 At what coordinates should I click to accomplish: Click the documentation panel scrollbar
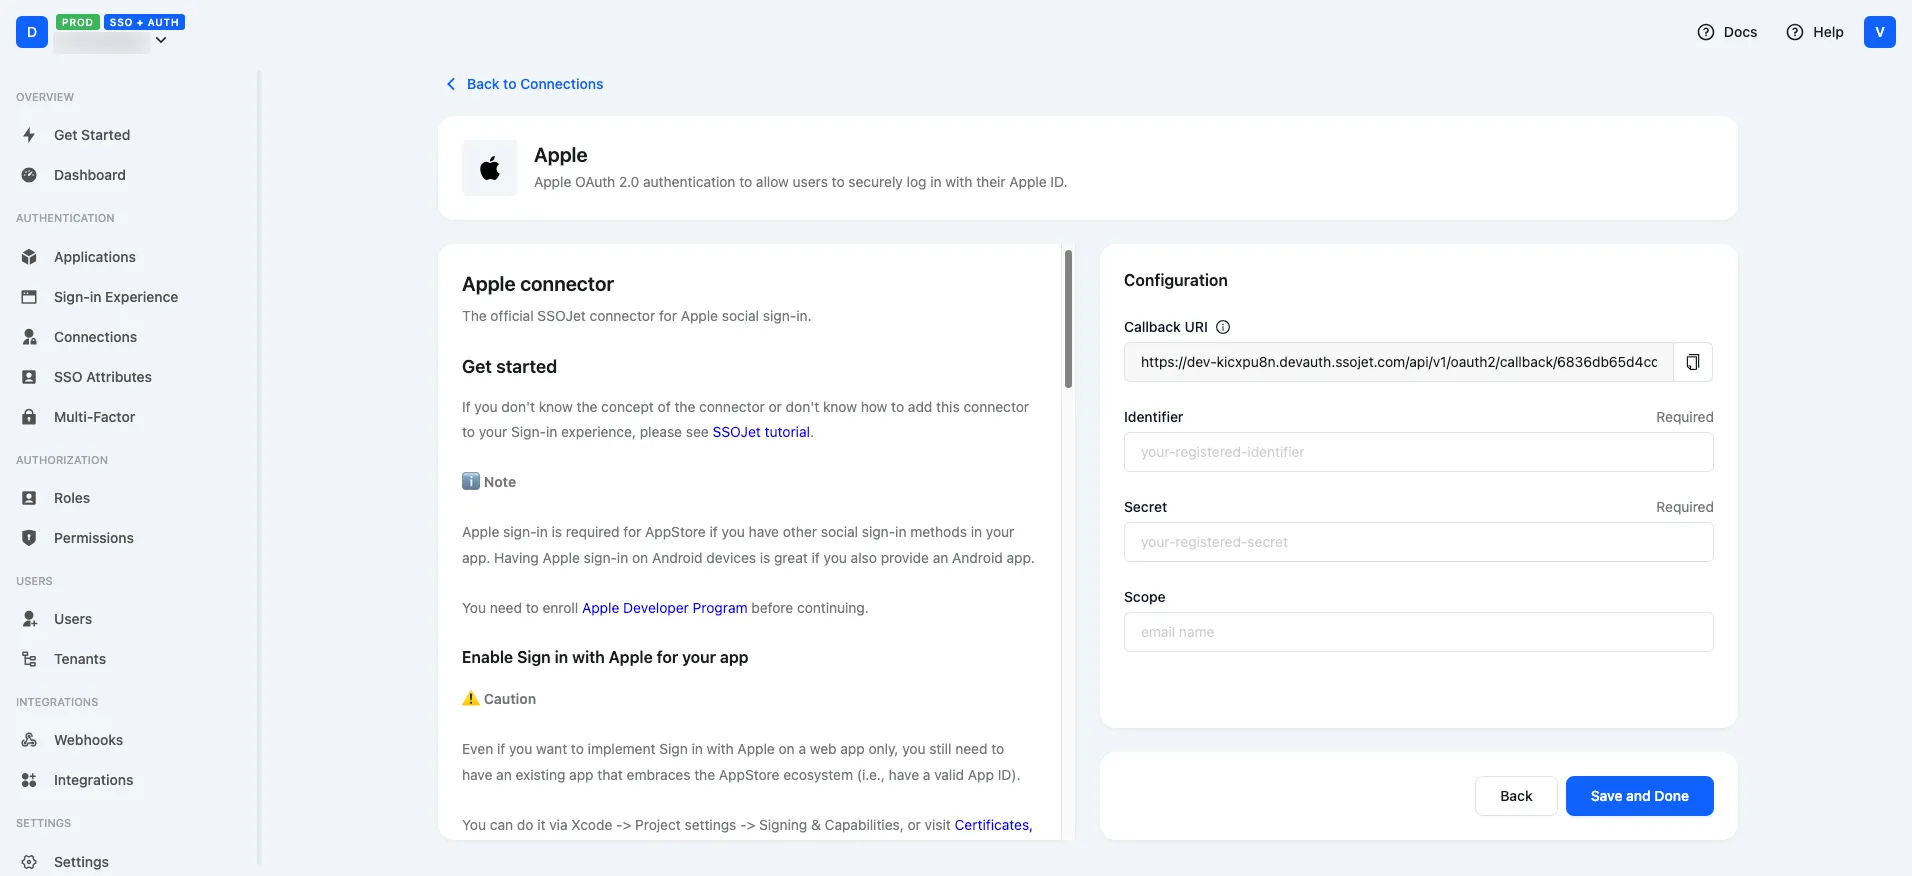click(1068, 319)
